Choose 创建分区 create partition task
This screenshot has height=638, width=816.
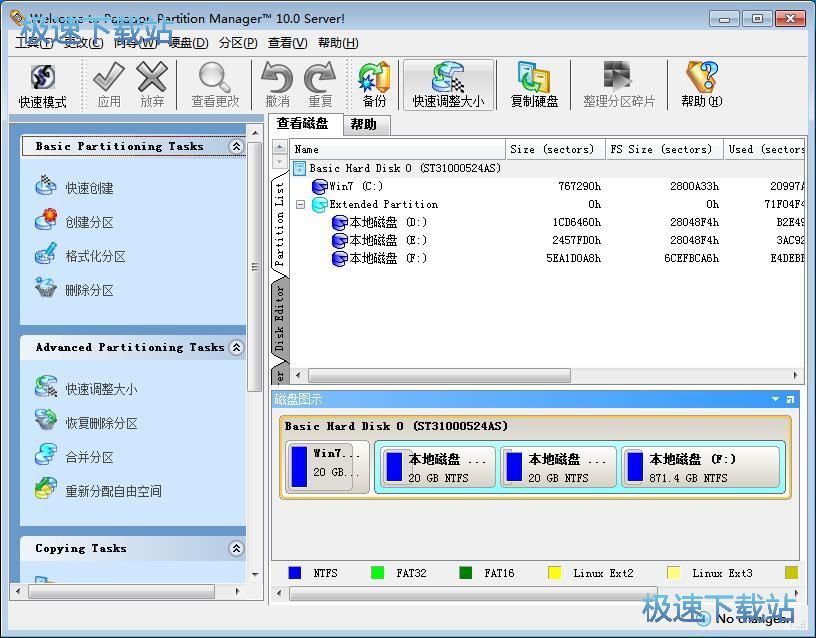(74, 222)
